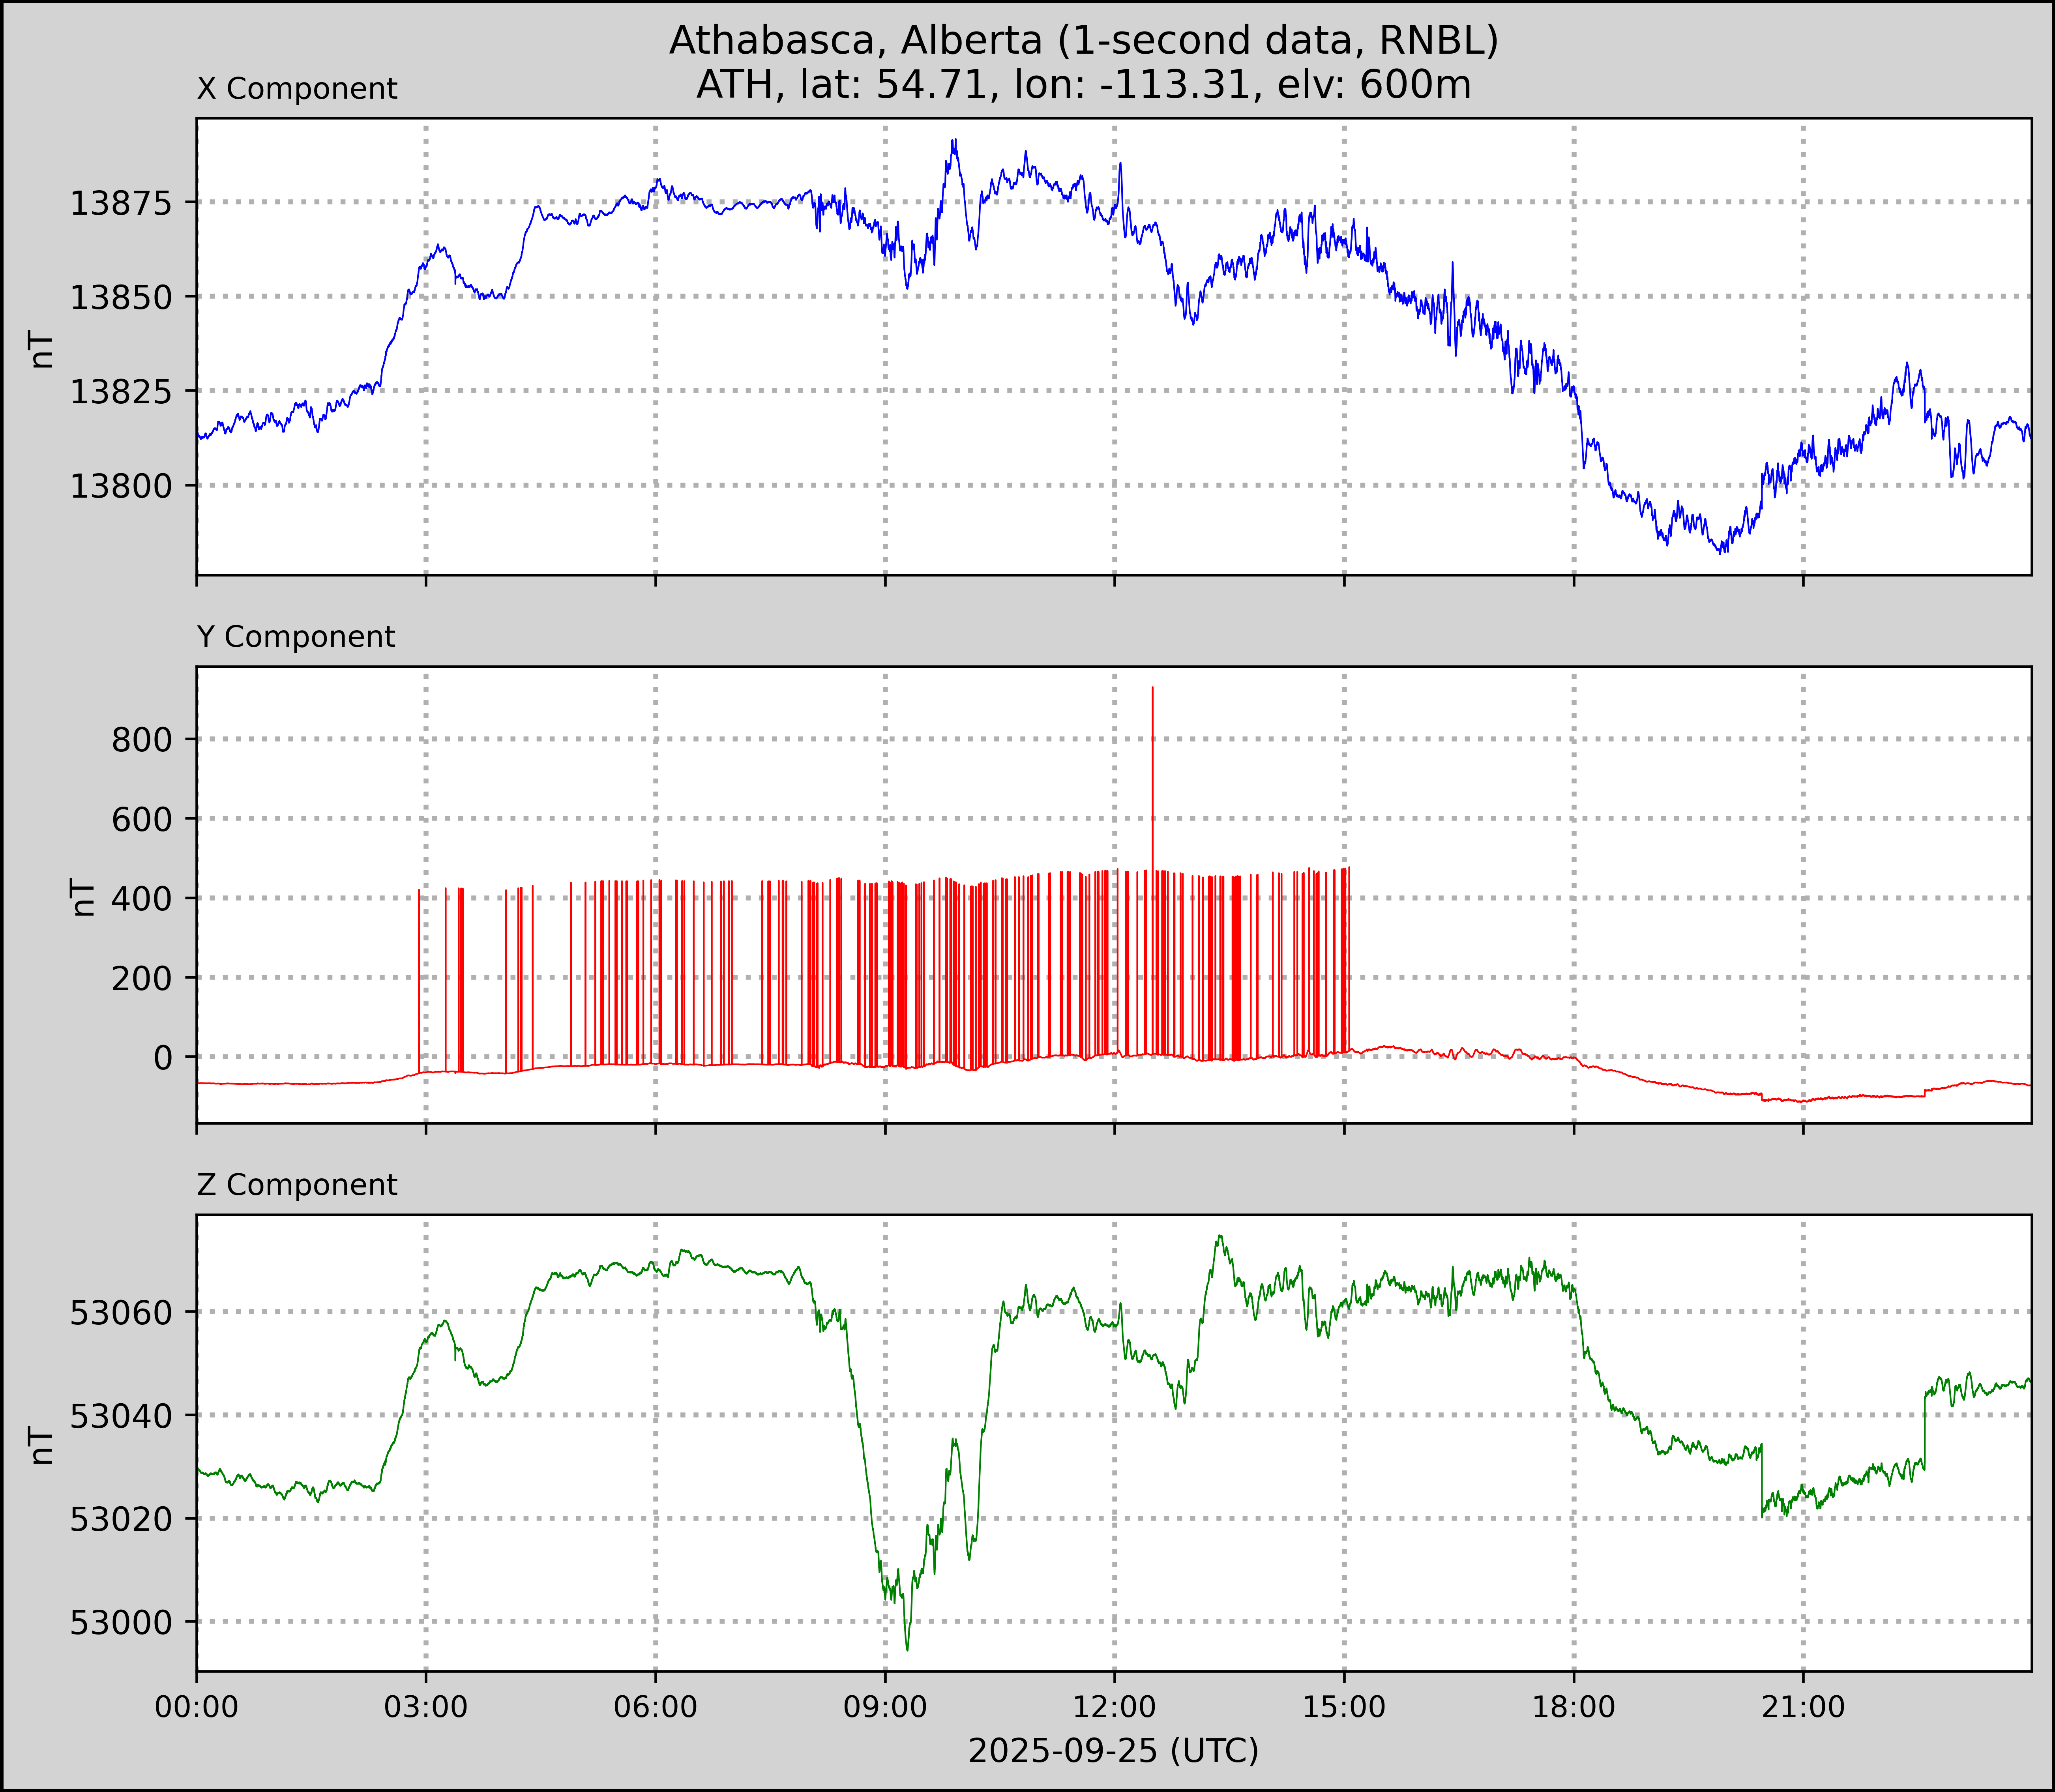
Task: Click the 09:00 x-axis tick label
Action: tap(885, 1707)
